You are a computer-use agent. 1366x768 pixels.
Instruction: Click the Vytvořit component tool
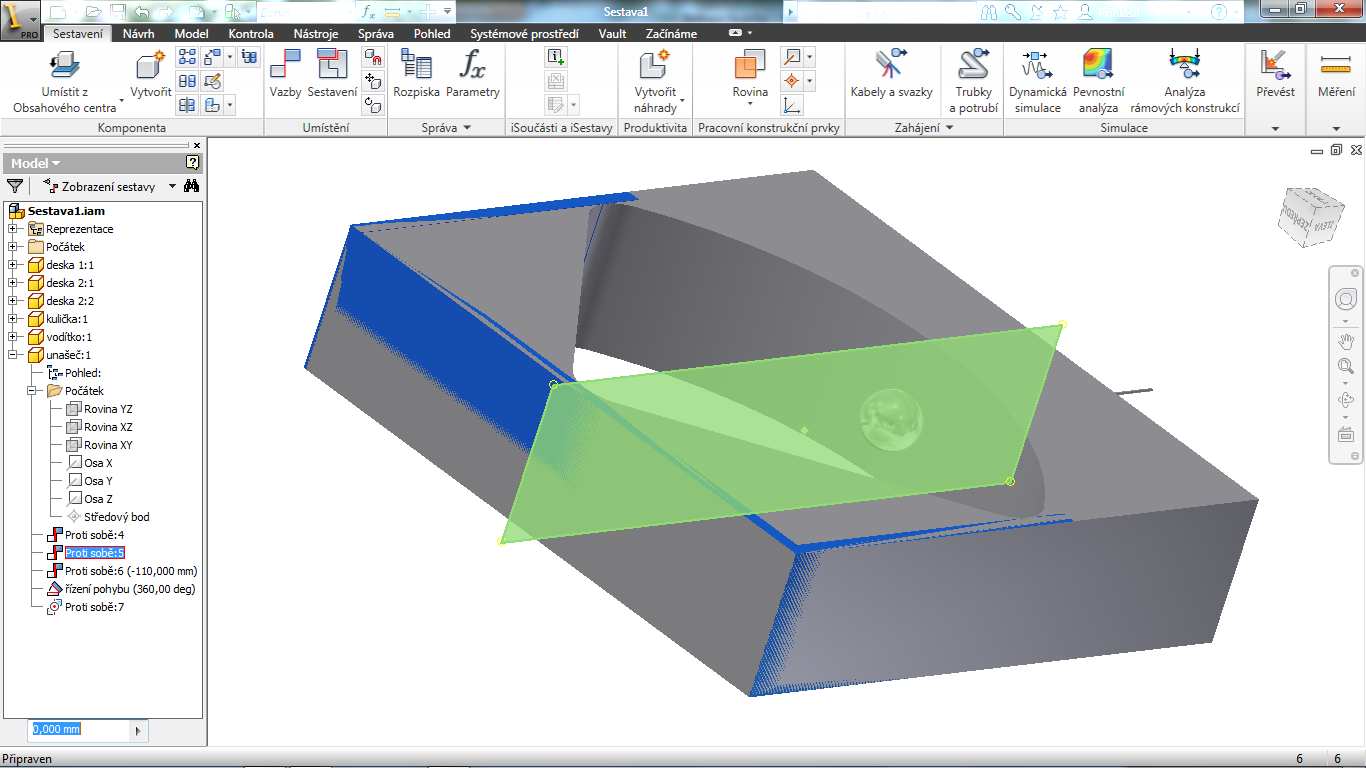(x=150, y=76)
